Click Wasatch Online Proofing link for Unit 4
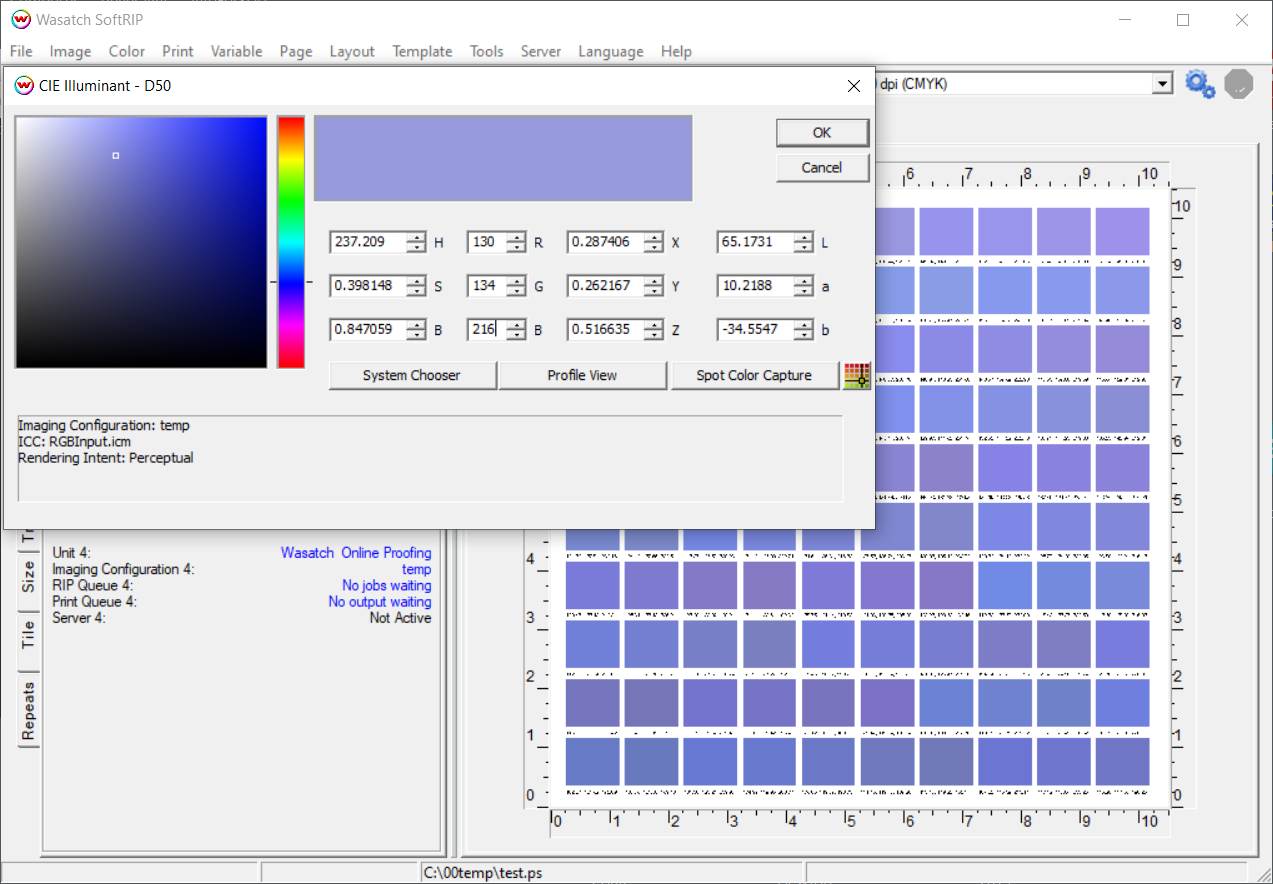Screen dimensions: 1273x884 [356, 552]
